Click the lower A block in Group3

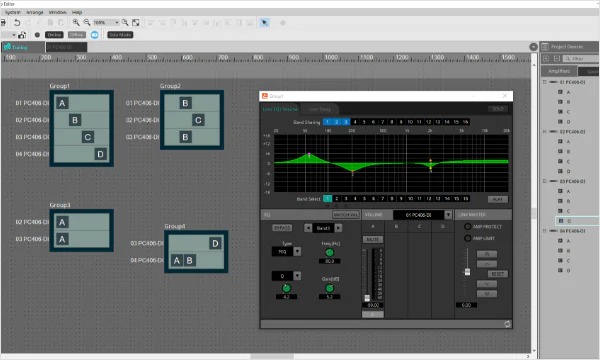pyautogui.click(x=62, y=239)
